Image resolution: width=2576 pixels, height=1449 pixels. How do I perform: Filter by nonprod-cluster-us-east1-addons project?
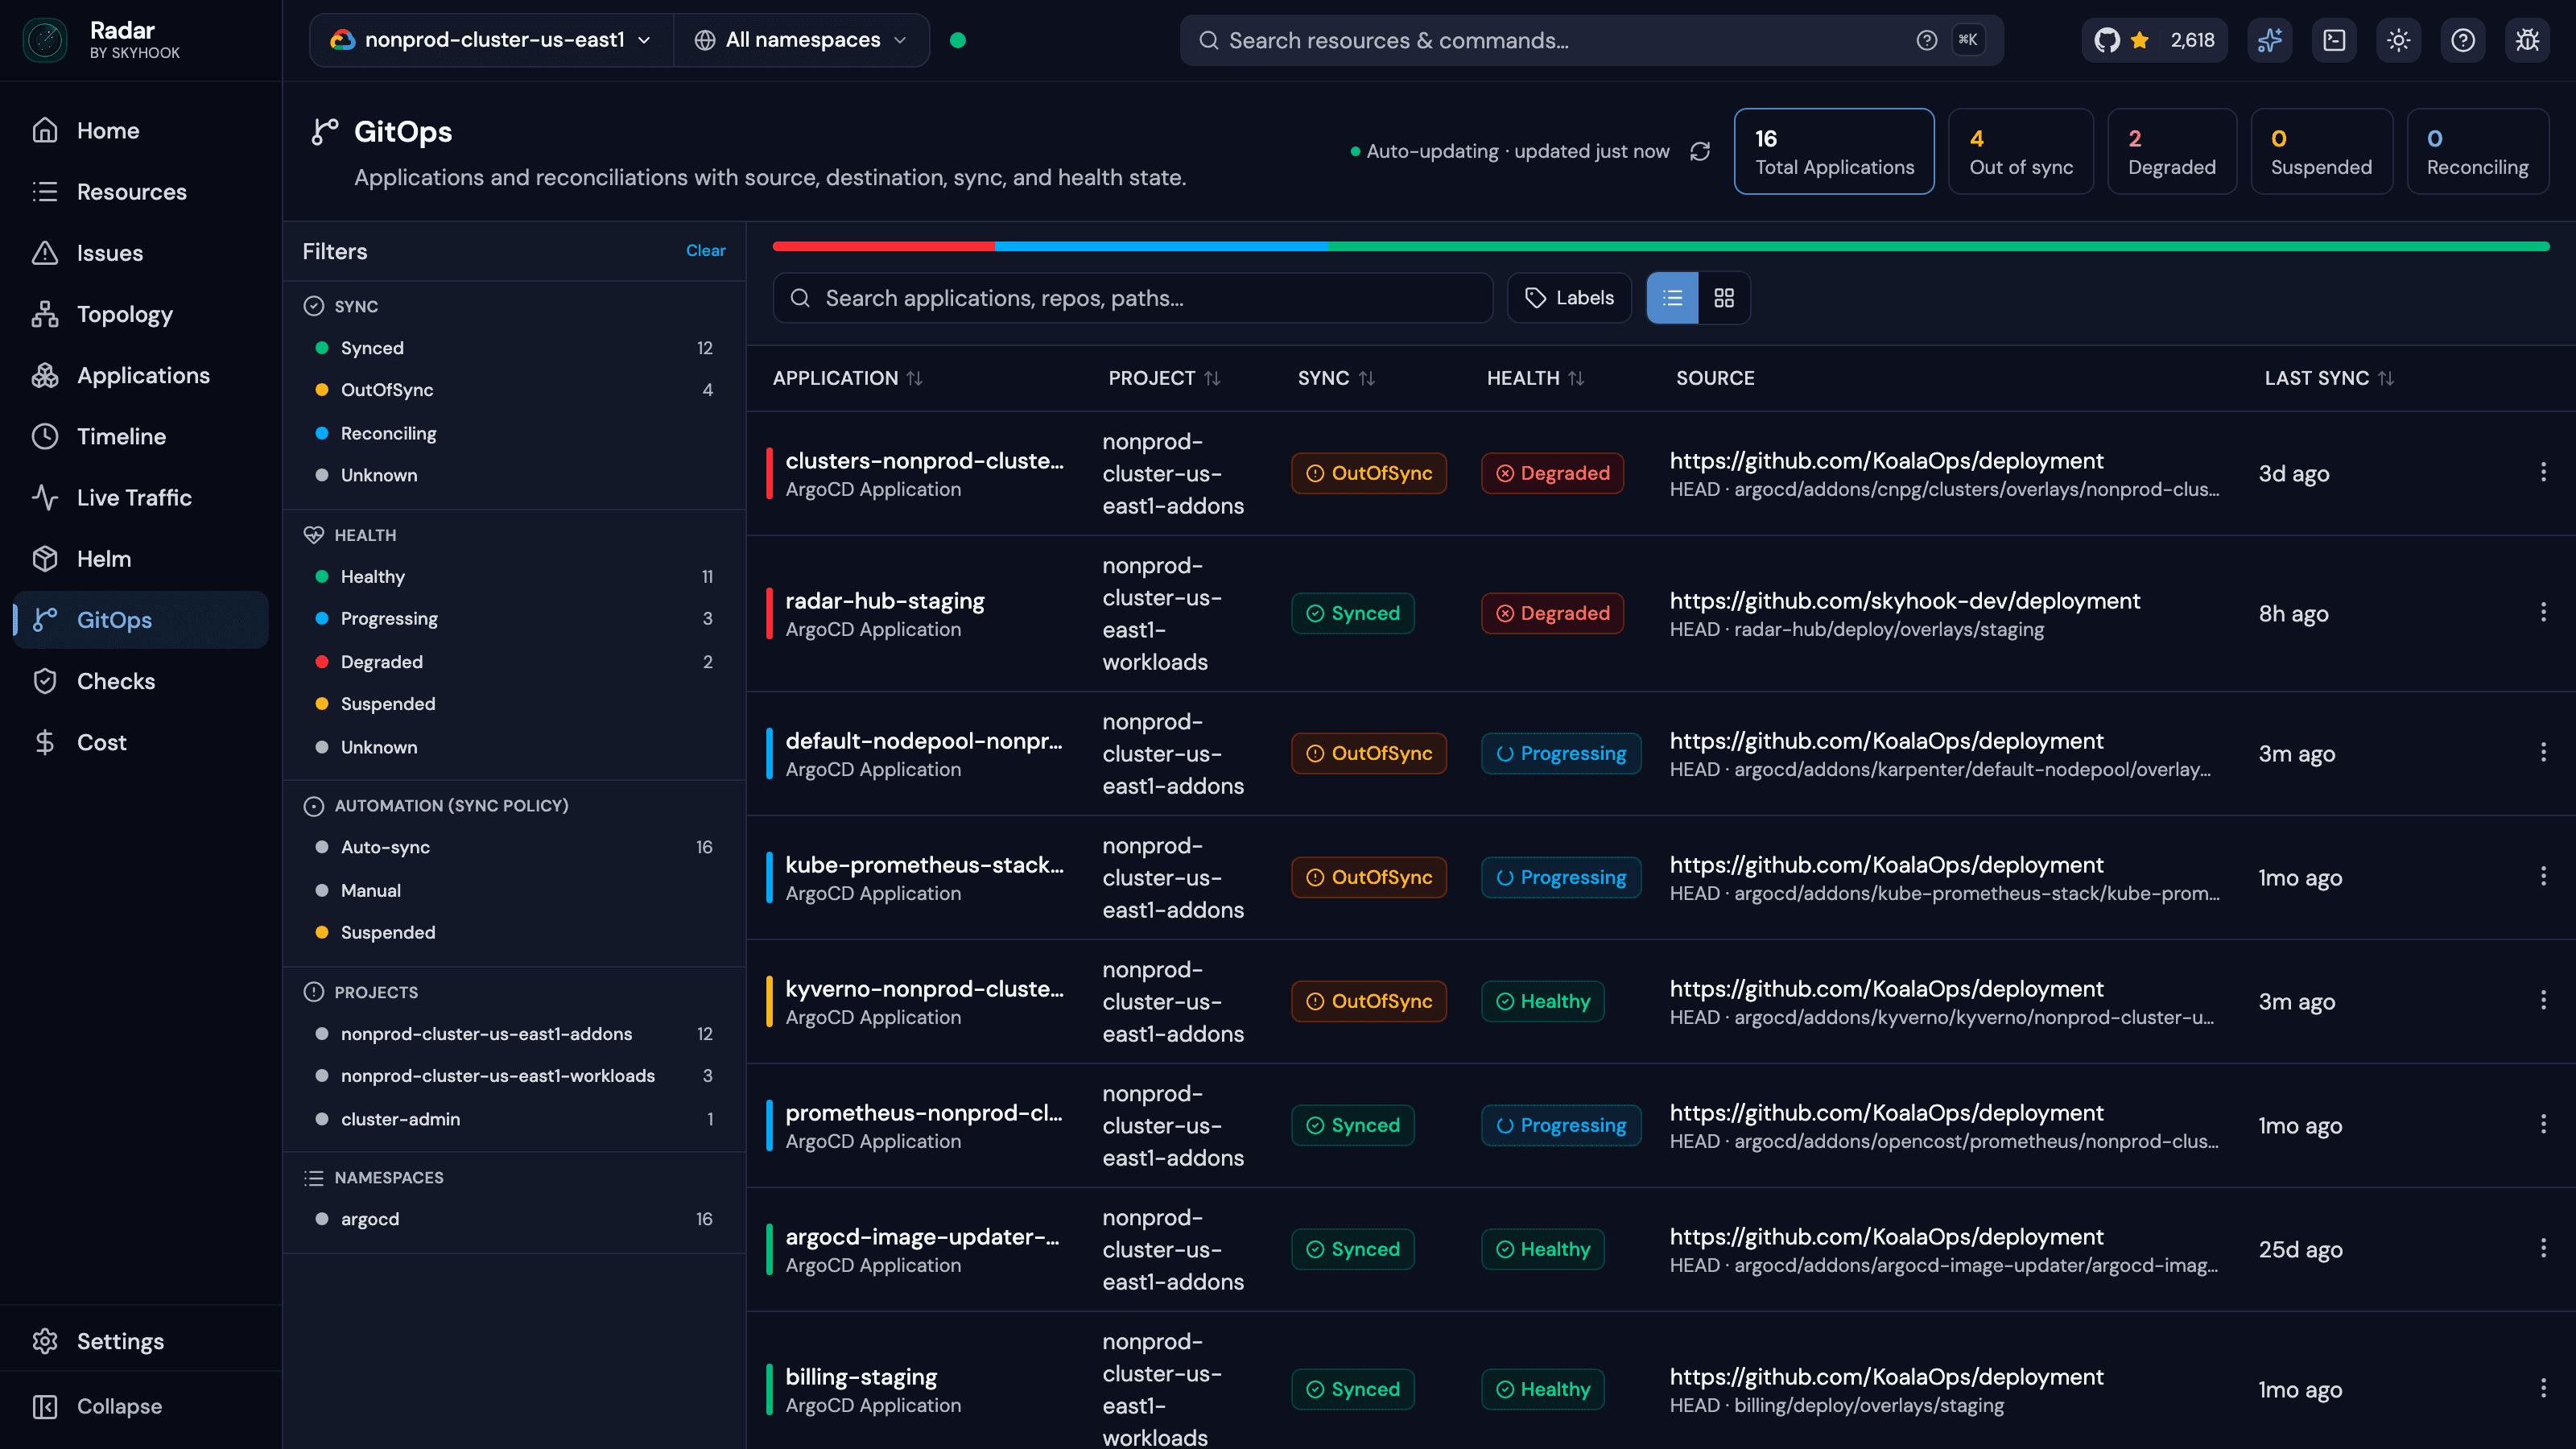click(x=514, y=1034)
